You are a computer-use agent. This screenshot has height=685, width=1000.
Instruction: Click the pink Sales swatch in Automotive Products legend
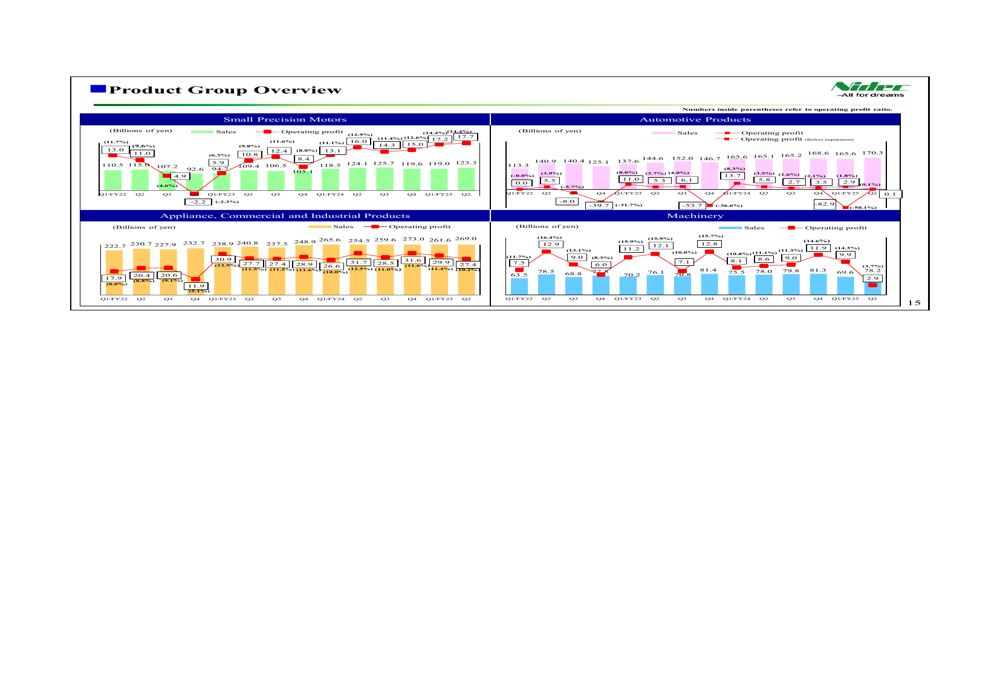[663, 131]
